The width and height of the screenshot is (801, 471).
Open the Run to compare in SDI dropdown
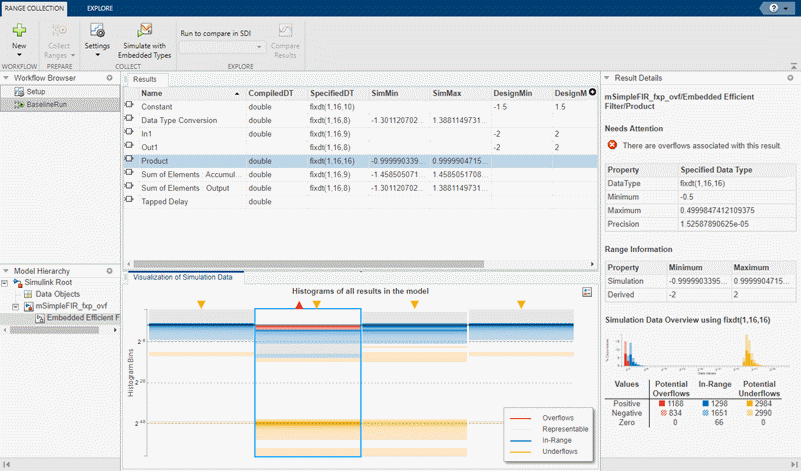click(x=221, y=47)
